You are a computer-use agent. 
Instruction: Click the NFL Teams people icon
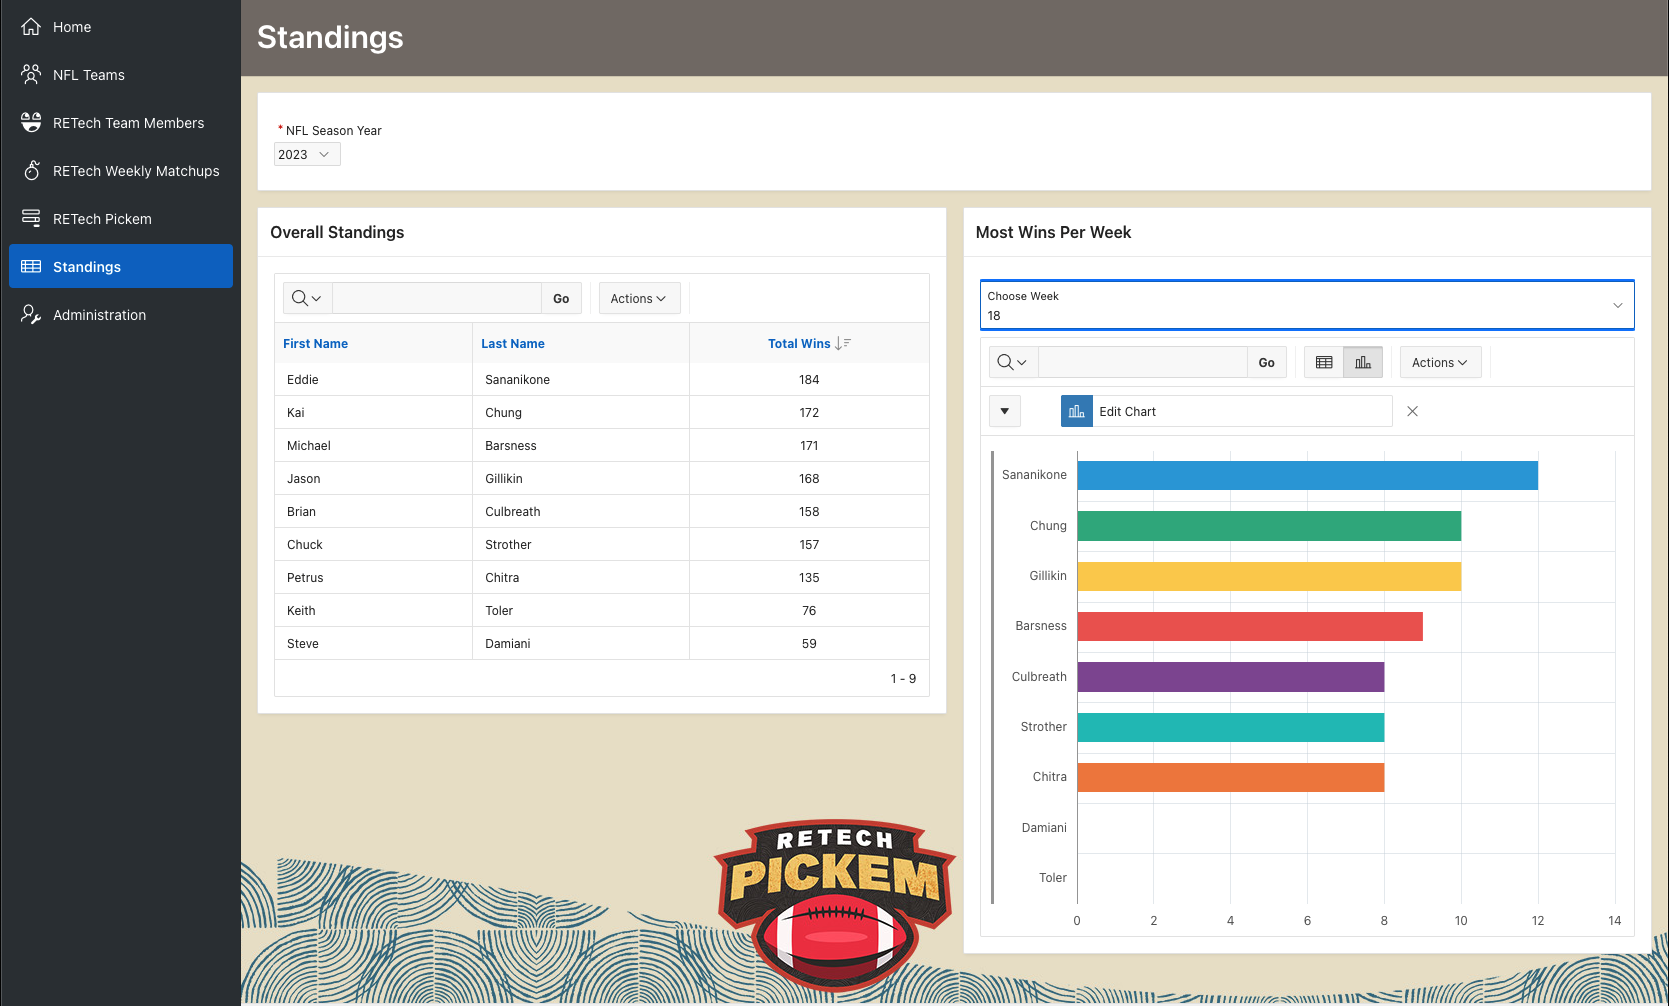tap(31, 75)
